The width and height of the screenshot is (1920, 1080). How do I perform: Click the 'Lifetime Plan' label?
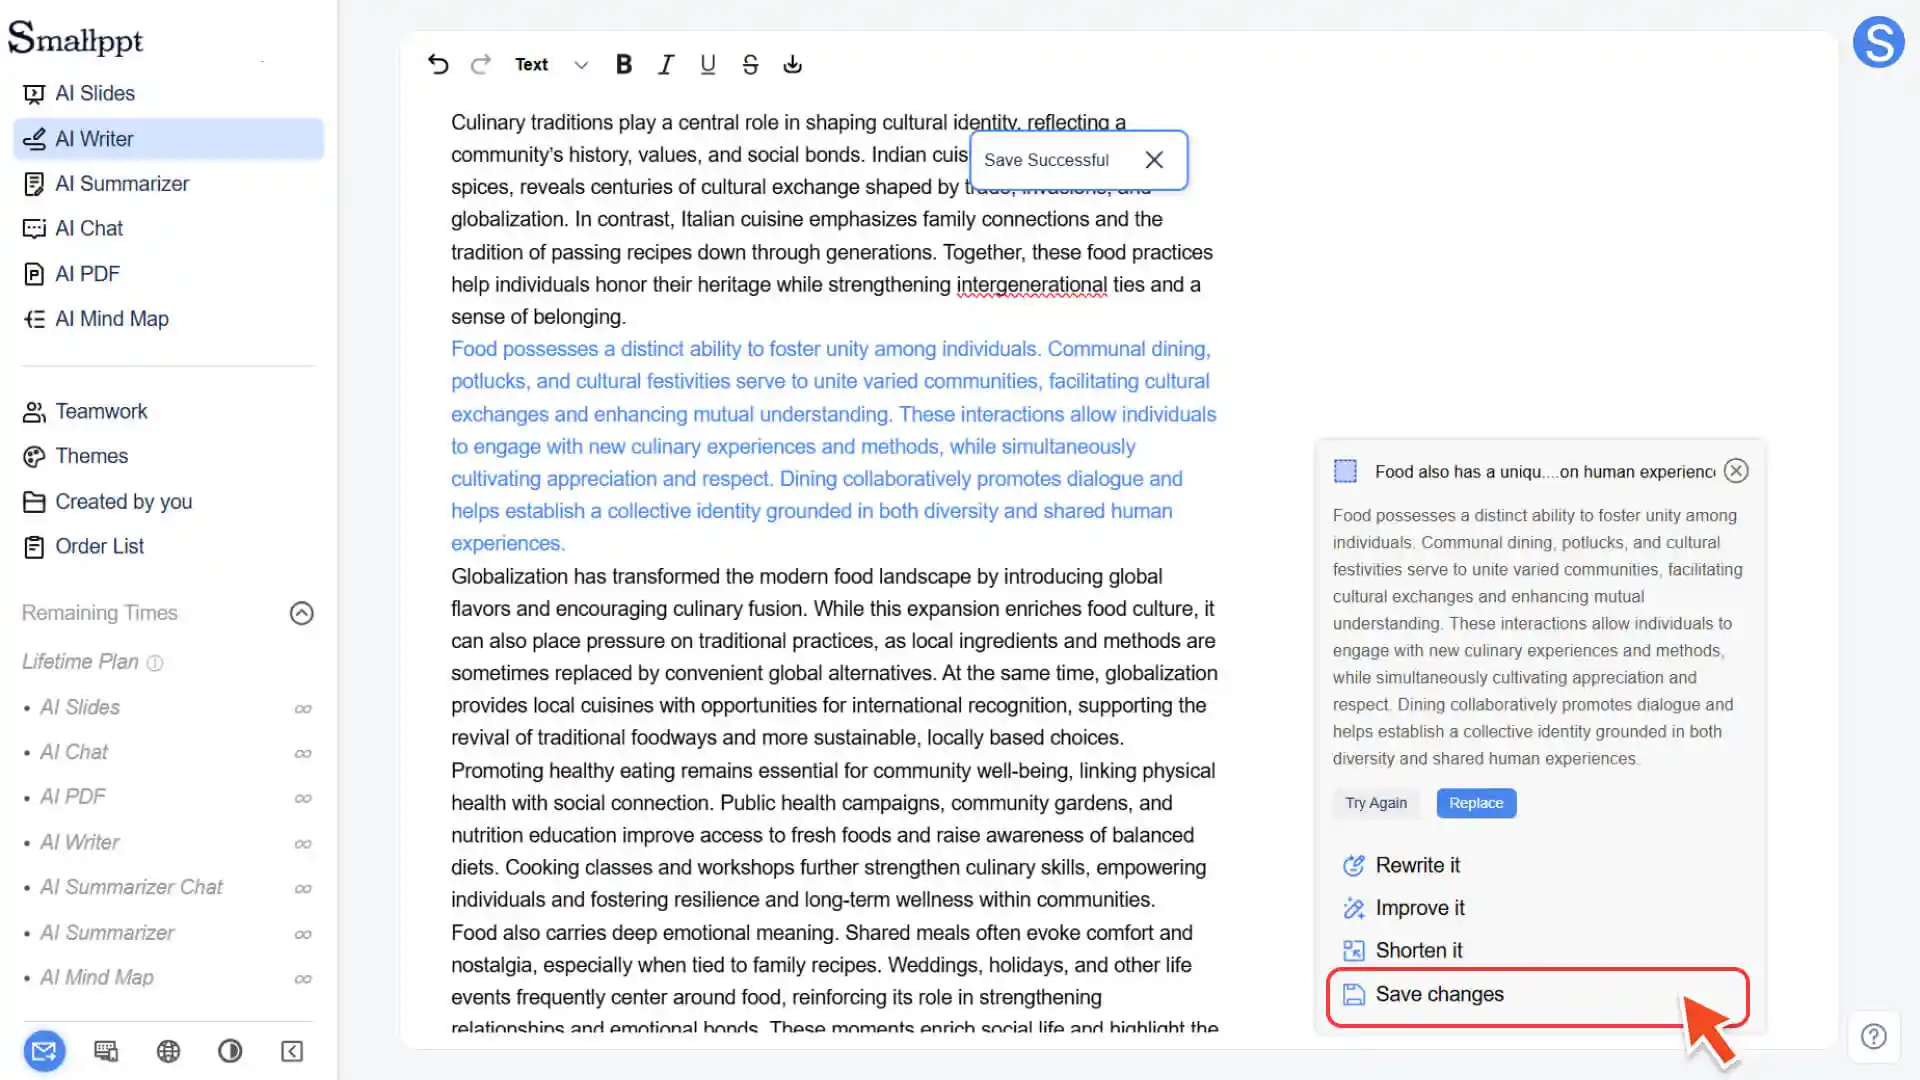(80, 662)
